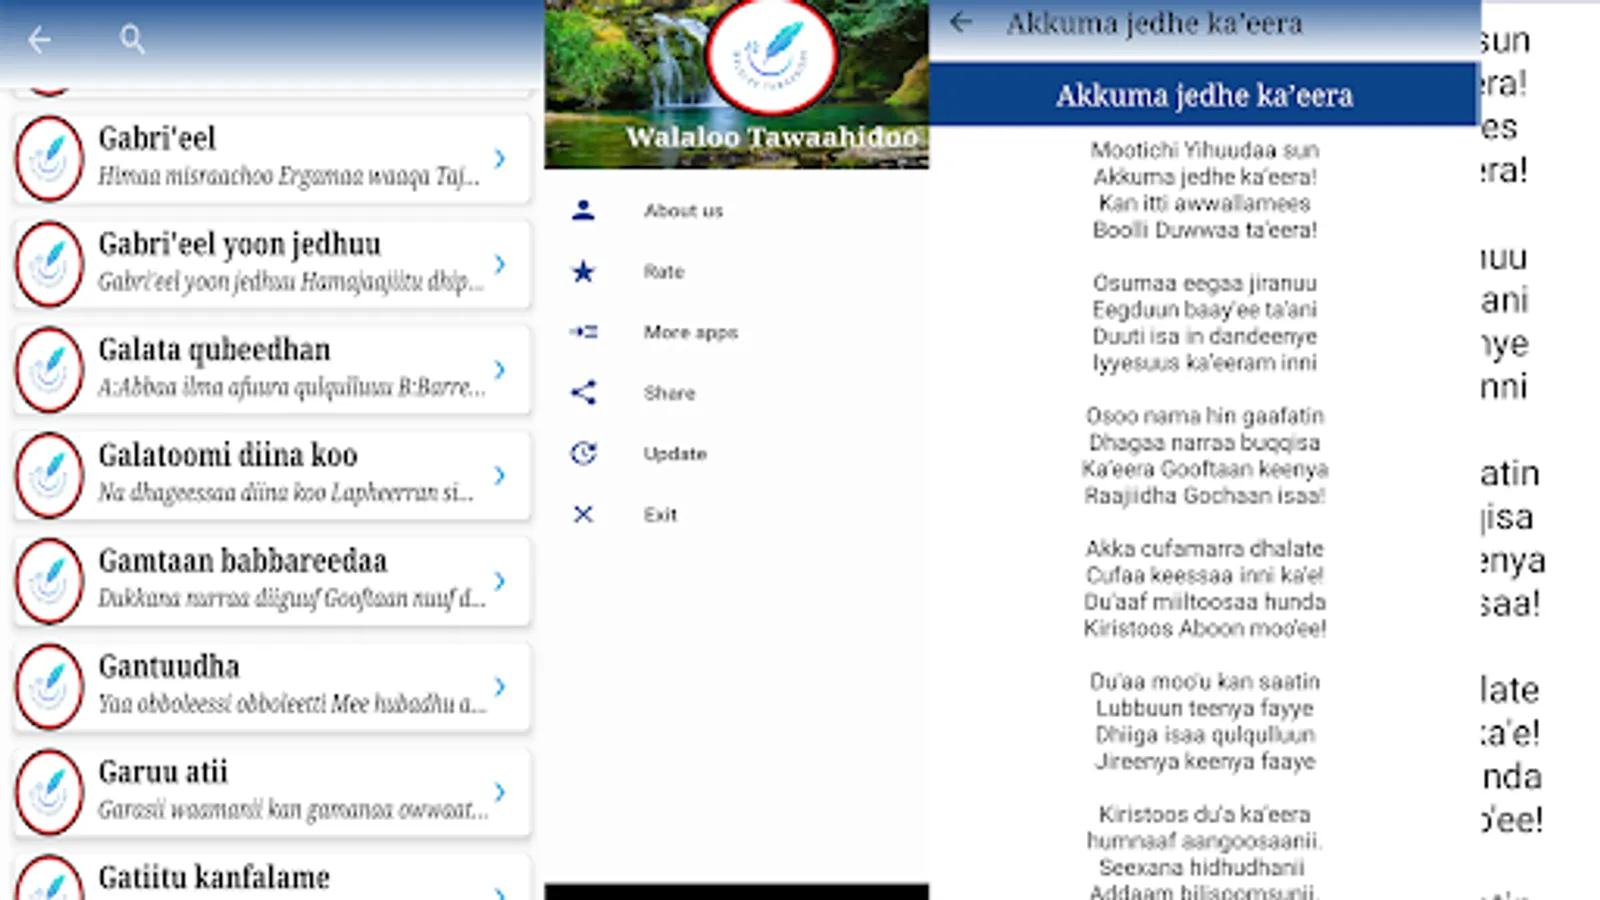Open Gabri'eel with its chevron arrow
Image resolution: width=1600 pixels, height=900 pixels.
(500, 158)
